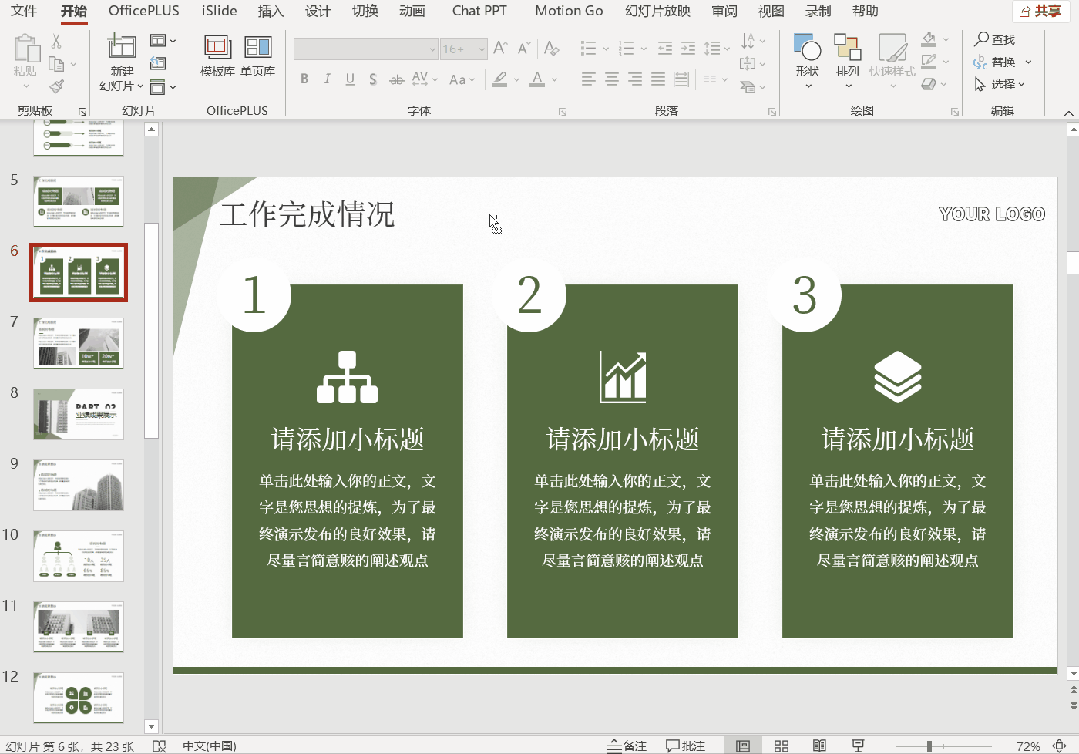
Task: Click the zoom slider handle
Action: [929, 746]
